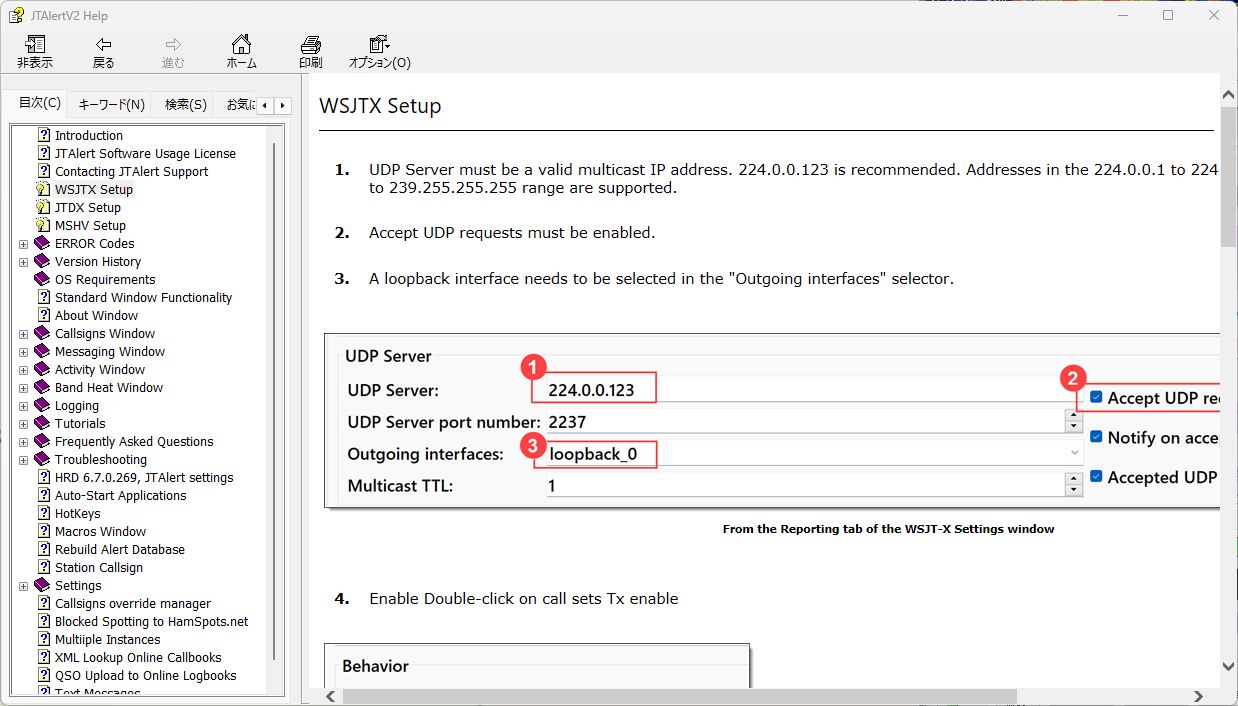Viewport: 1238px width, 706px height.
Task: Click the Settings book icon
Action: coord(42,585)
